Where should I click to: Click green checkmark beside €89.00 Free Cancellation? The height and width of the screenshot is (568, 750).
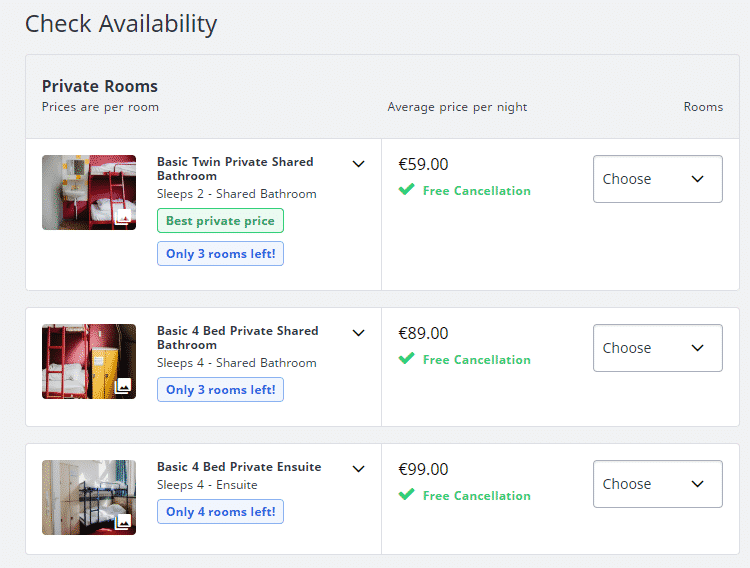pyautogui.click(x=406, y=359)
